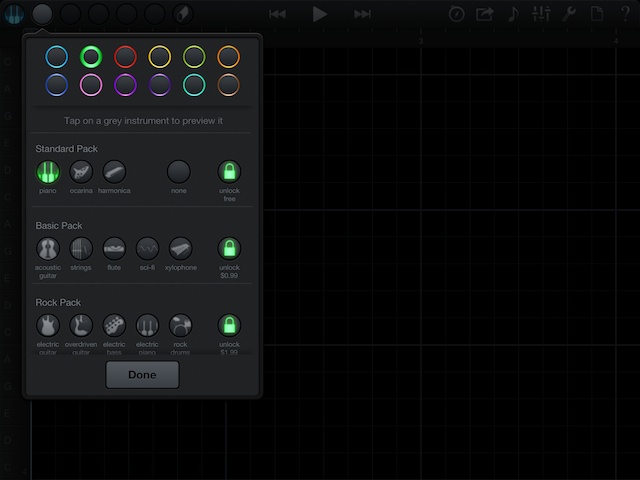640x480 pixels.
Task: Select the fifth empty track slot
Action: [x=127, y=14]
